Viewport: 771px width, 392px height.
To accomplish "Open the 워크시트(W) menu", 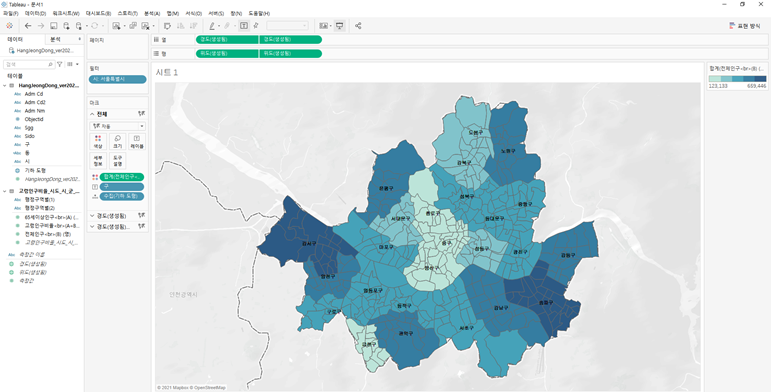I will 66,13.
